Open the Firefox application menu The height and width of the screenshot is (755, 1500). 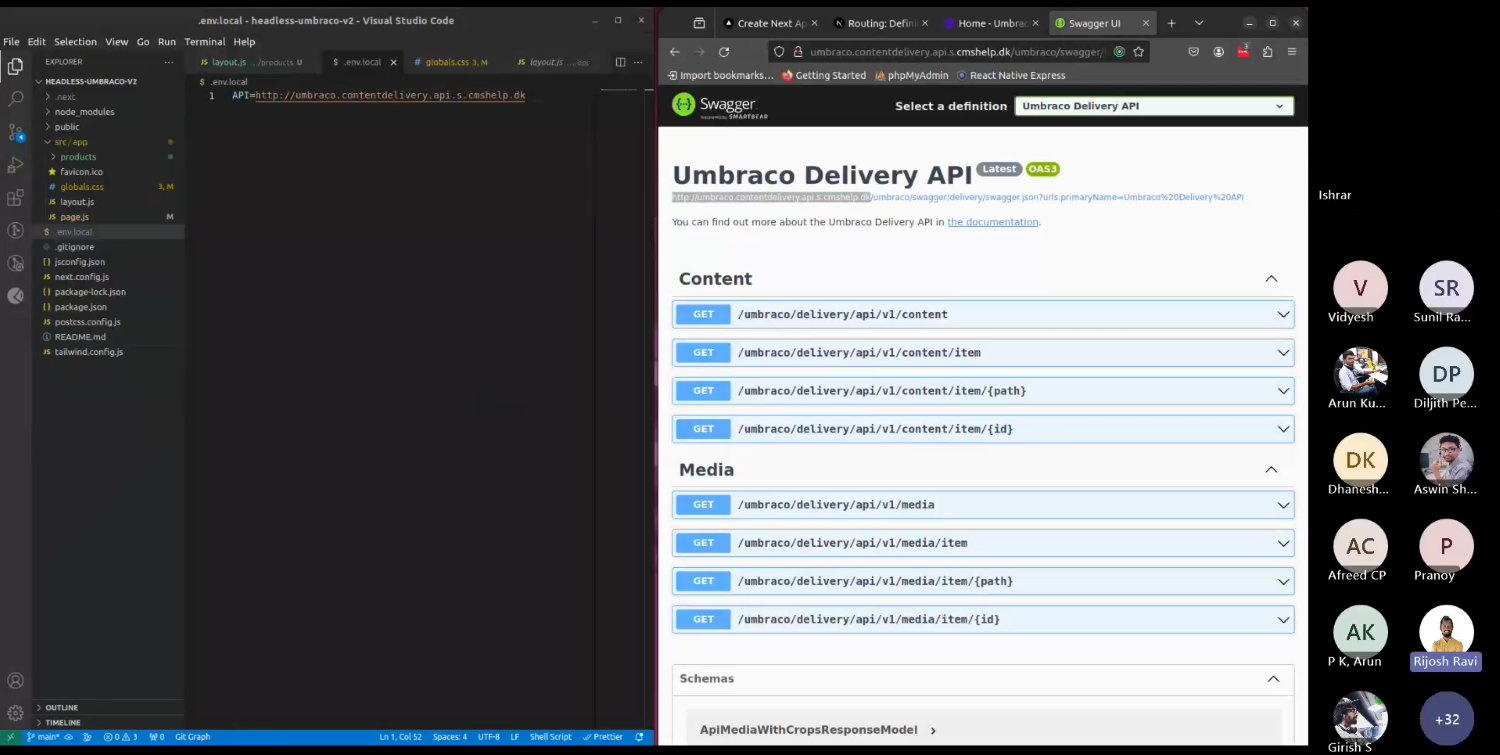[x=1292, y=52]
